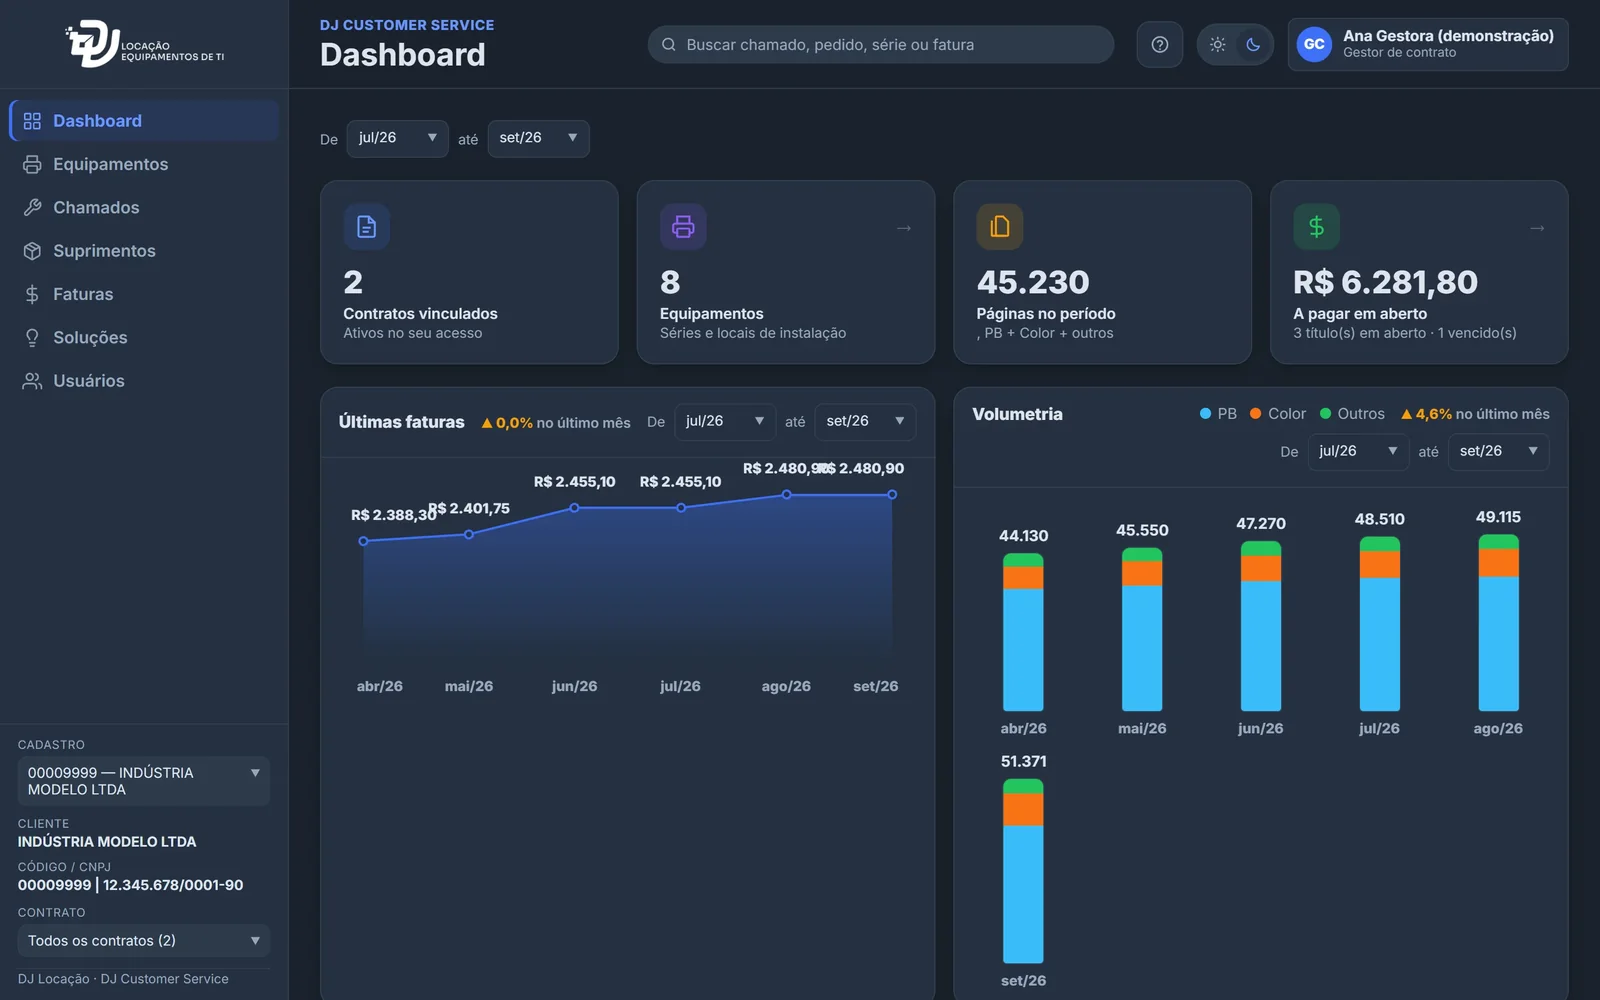Go to Dashboard in the sidebar
This screenshot has height=1000, width=1600.
pyautogui.click(x=144, y=121)
